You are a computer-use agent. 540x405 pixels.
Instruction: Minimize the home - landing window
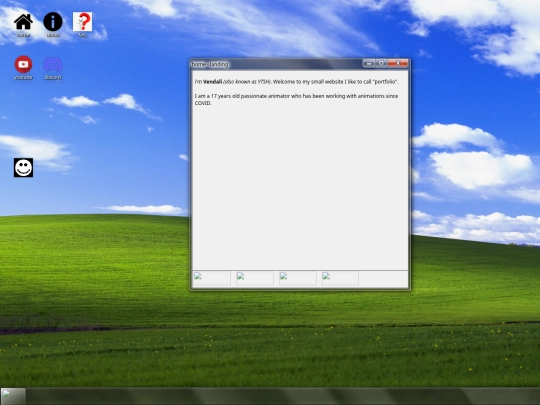[x=368, y=63]
